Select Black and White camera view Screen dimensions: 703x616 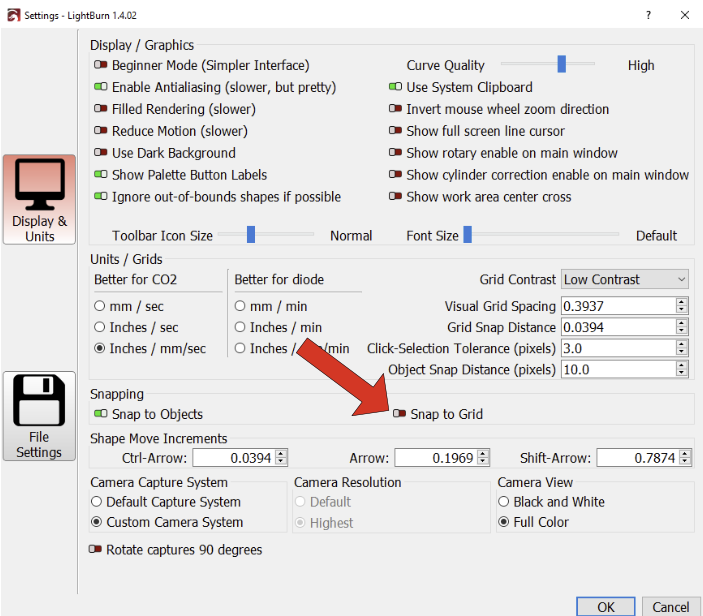(503, 501)
